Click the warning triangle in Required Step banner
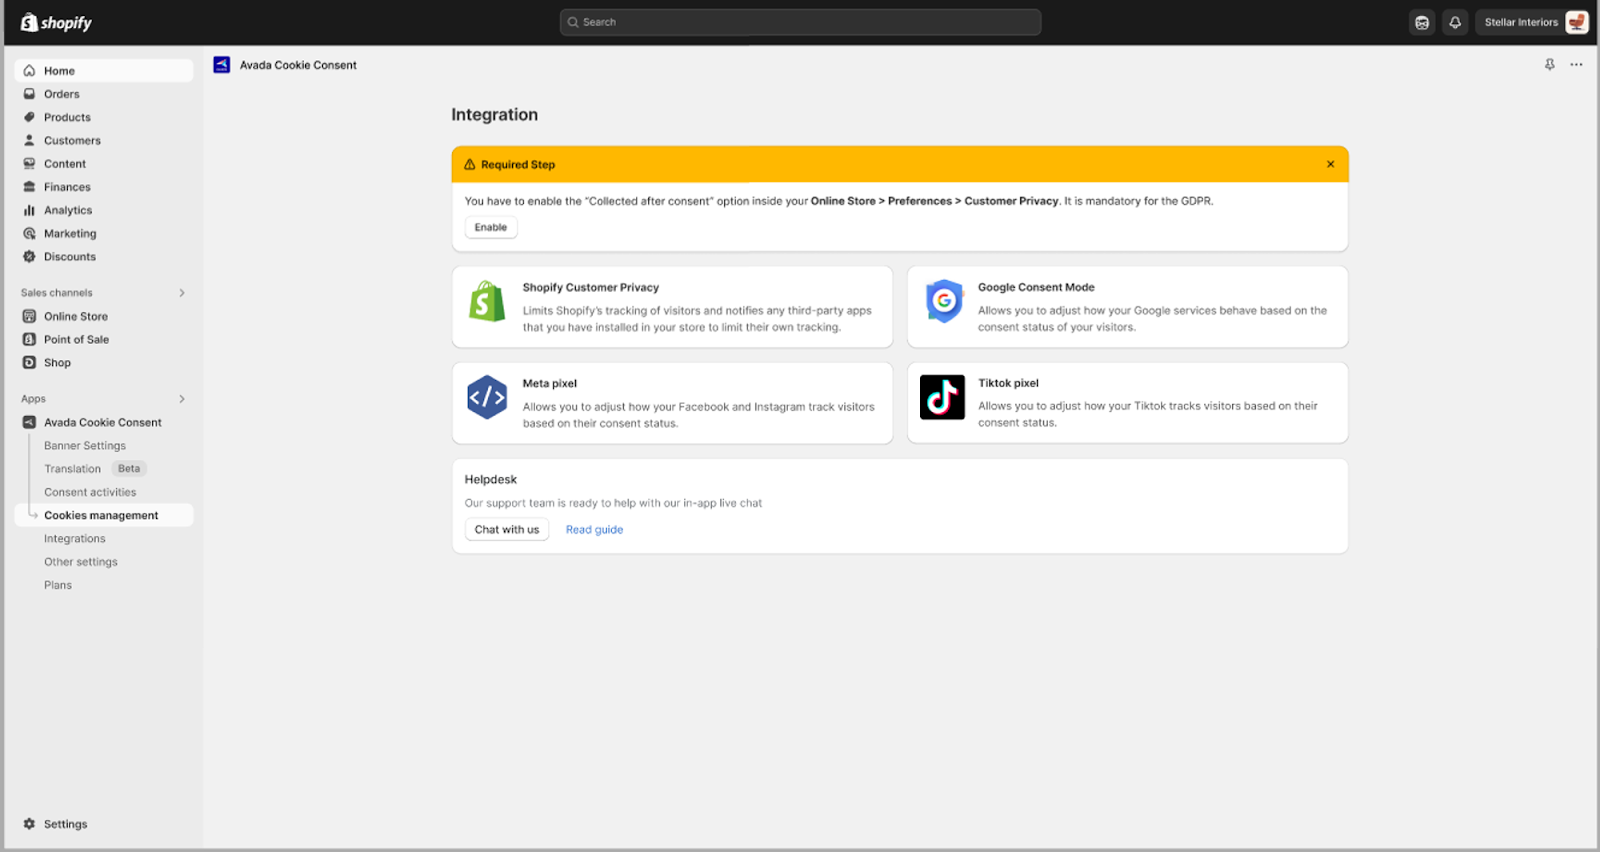This screenshot has width=1600, height=852. click(x=470, y=165)
